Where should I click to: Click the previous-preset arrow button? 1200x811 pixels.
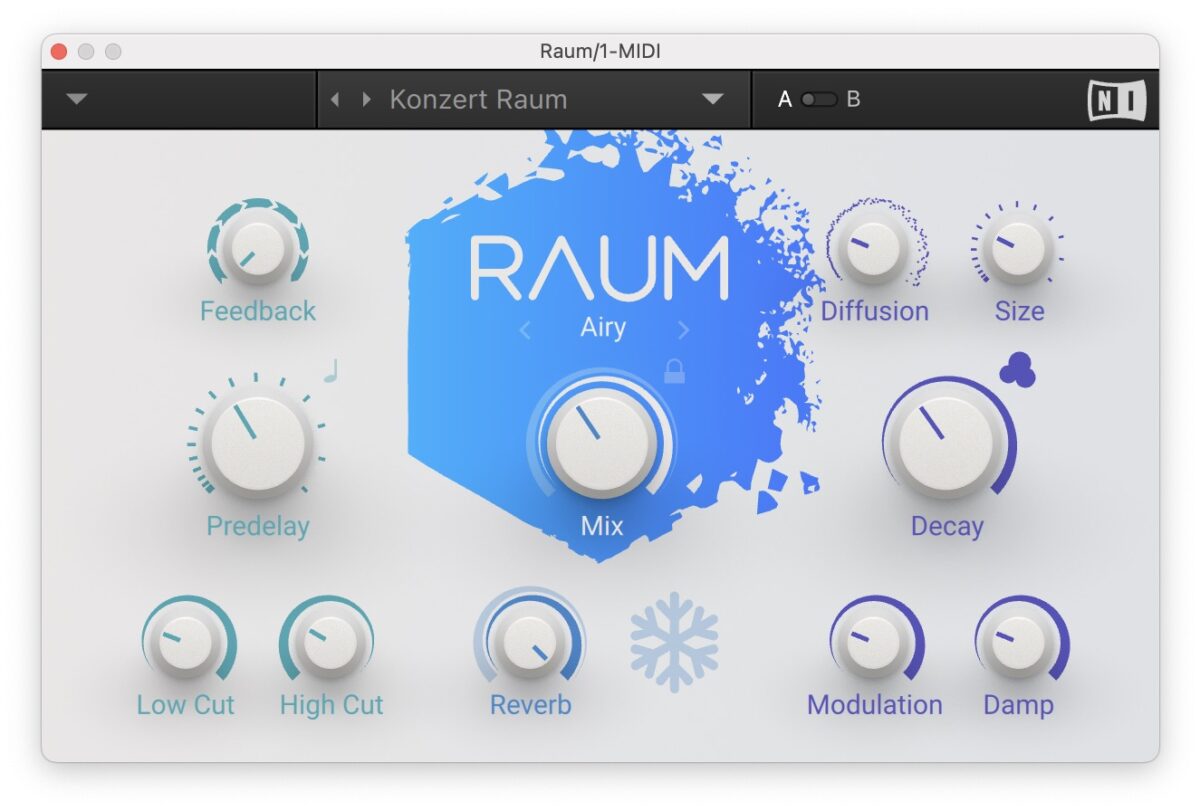(335, 99)
